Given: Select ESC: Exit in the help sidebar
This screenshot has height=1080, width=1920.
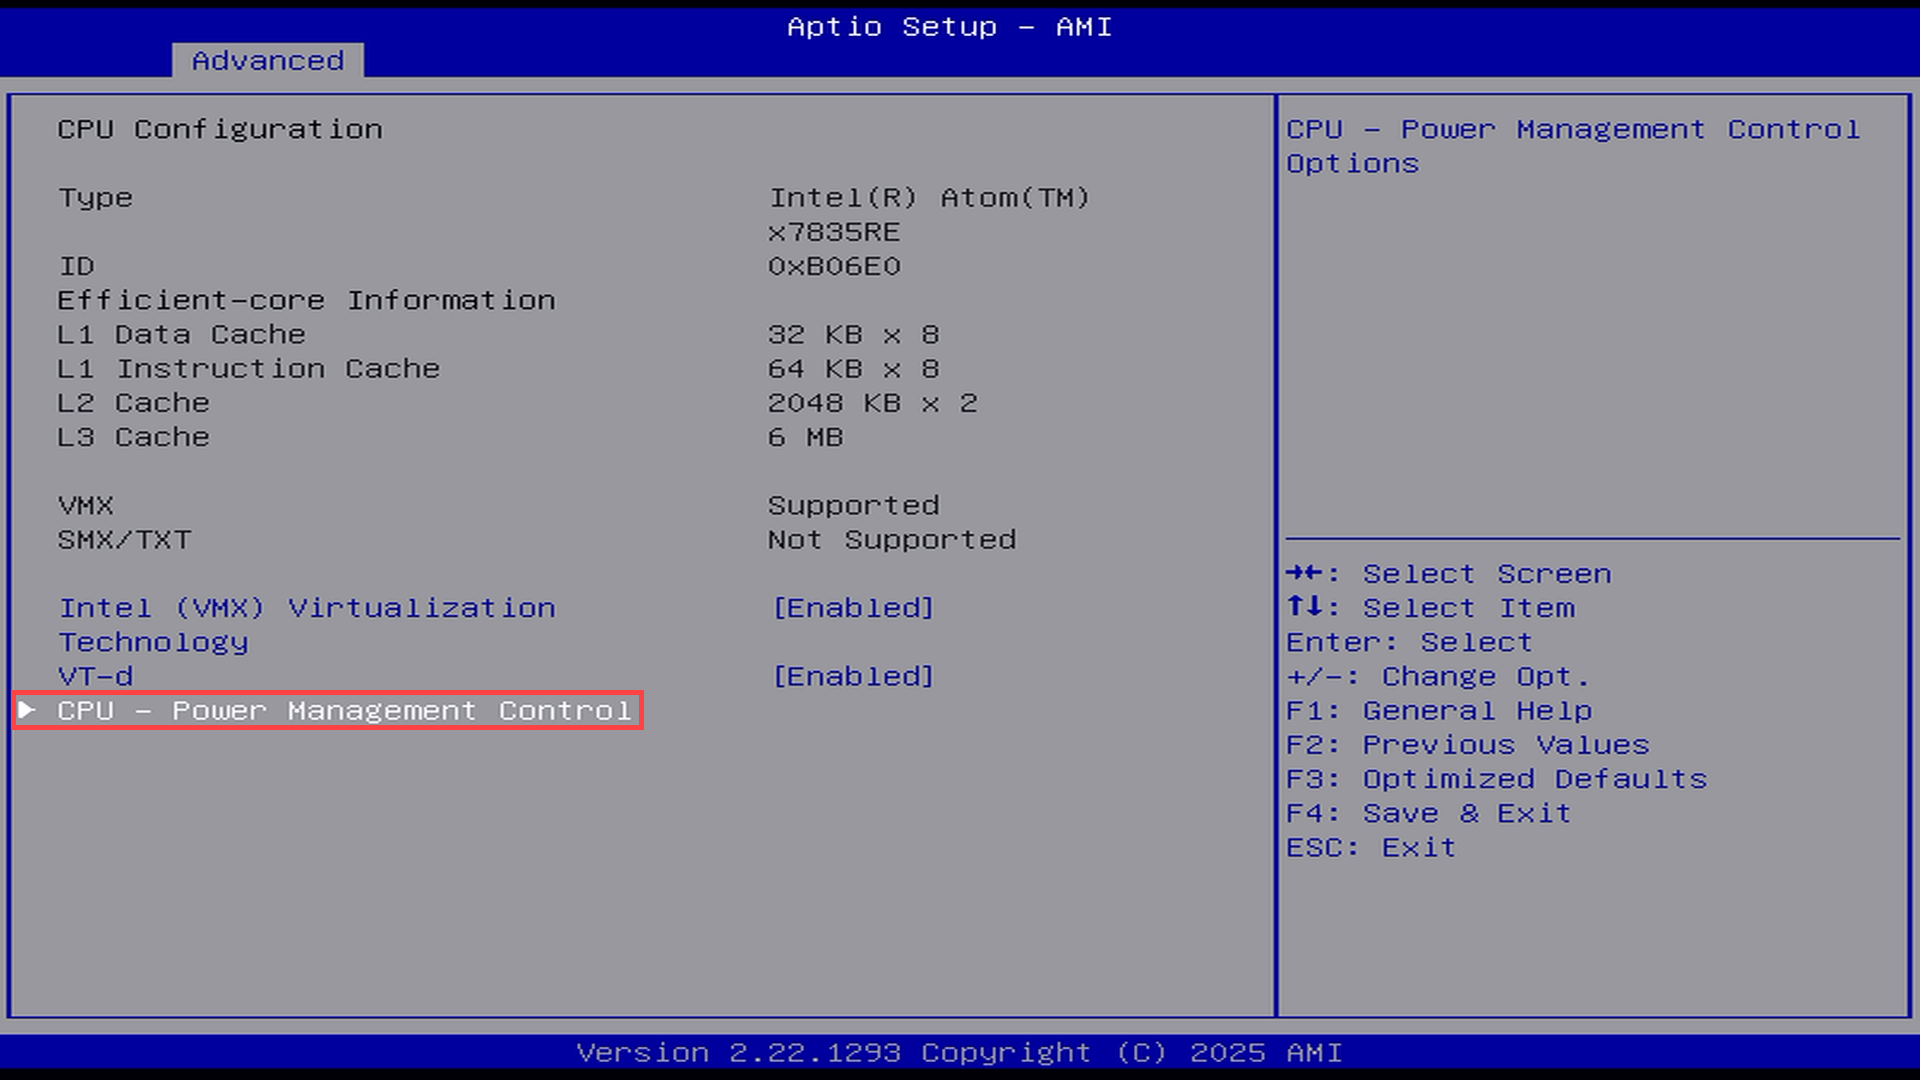Looking at the screenshot, I should (x=1371, y=847).
